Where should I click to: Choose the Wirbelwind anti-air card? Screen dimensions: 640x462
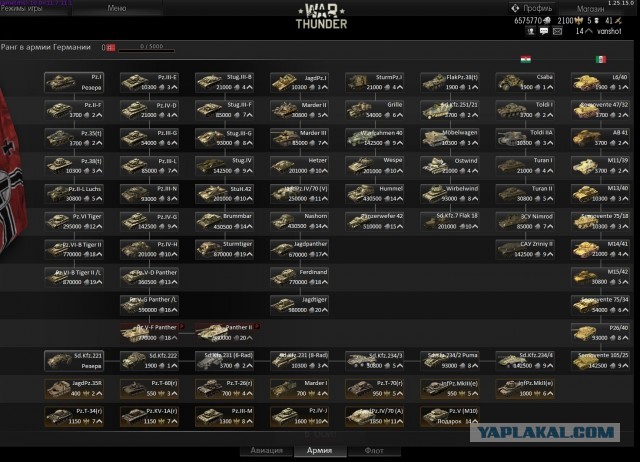pyautogui.click(x=449, y=194)
